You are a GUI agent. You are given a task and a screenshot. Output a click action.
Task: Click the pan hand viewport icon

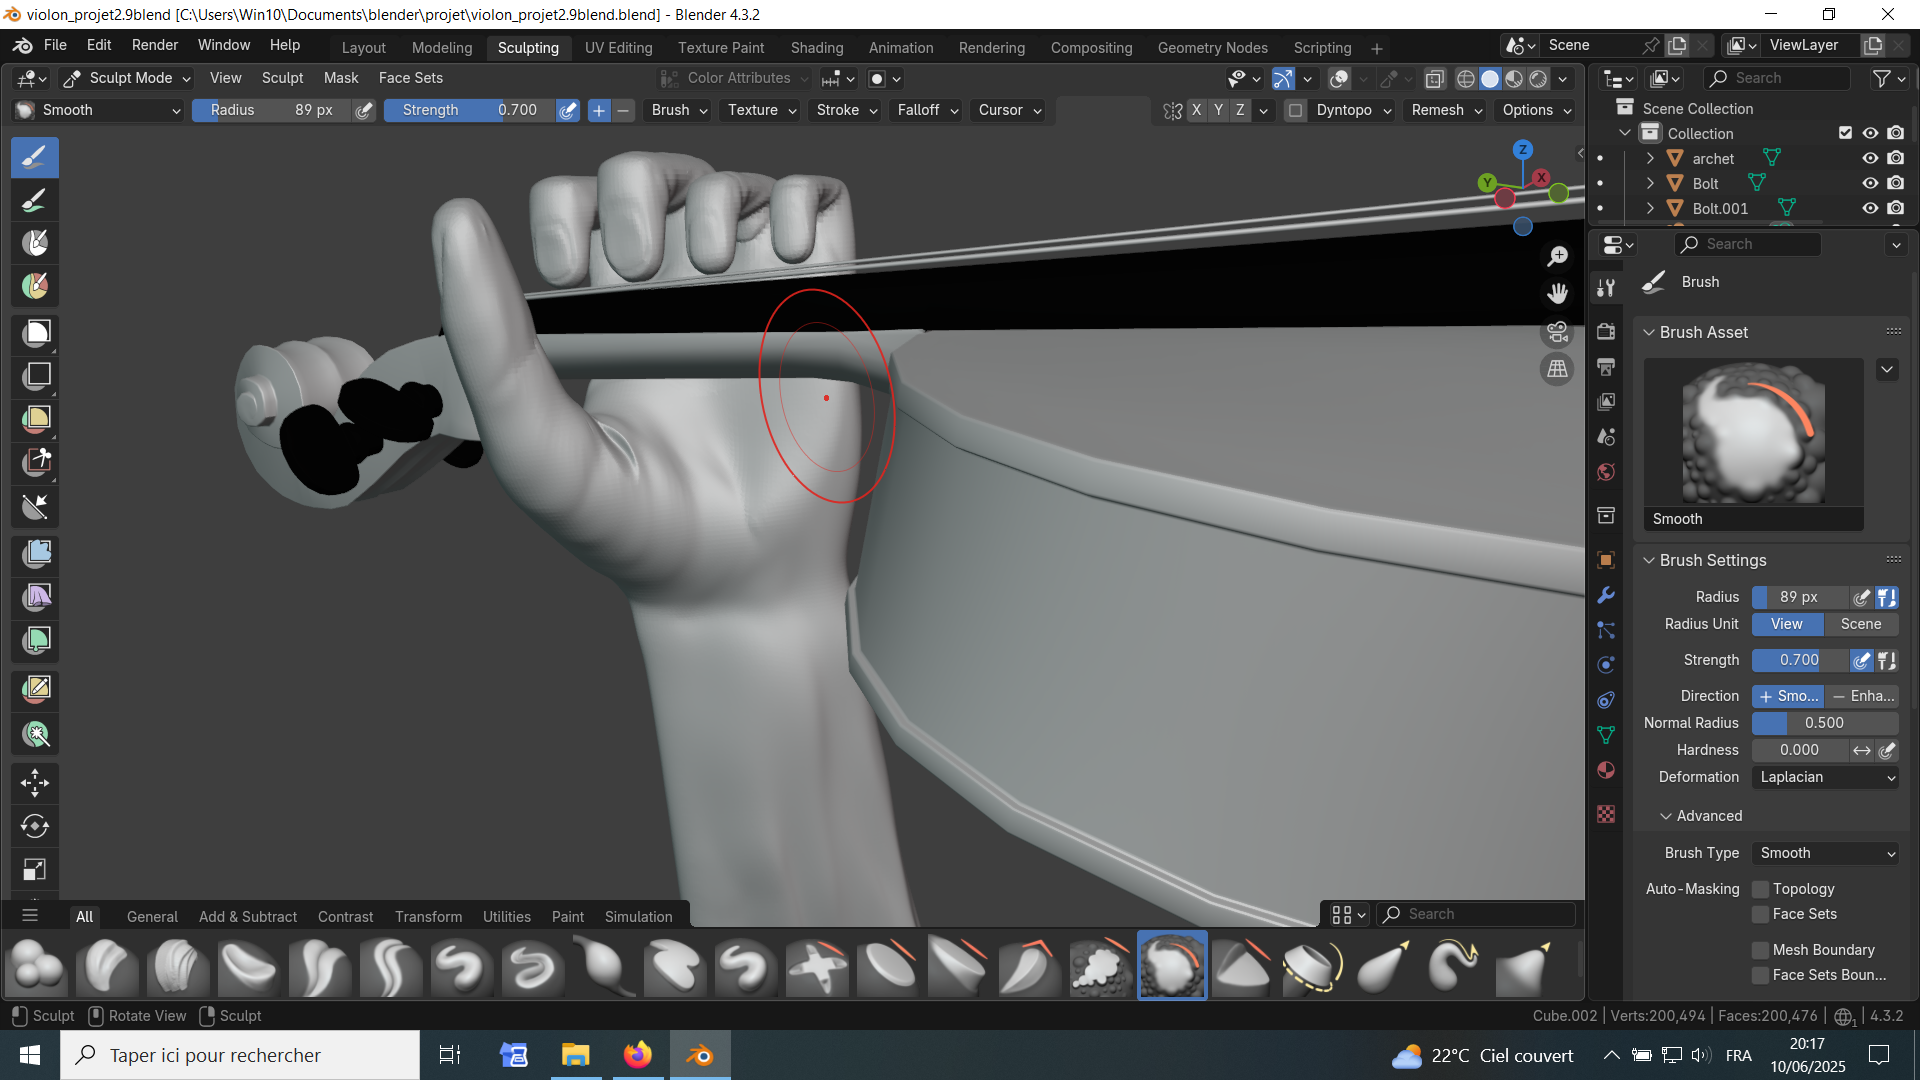click(x=1557, y=294)
